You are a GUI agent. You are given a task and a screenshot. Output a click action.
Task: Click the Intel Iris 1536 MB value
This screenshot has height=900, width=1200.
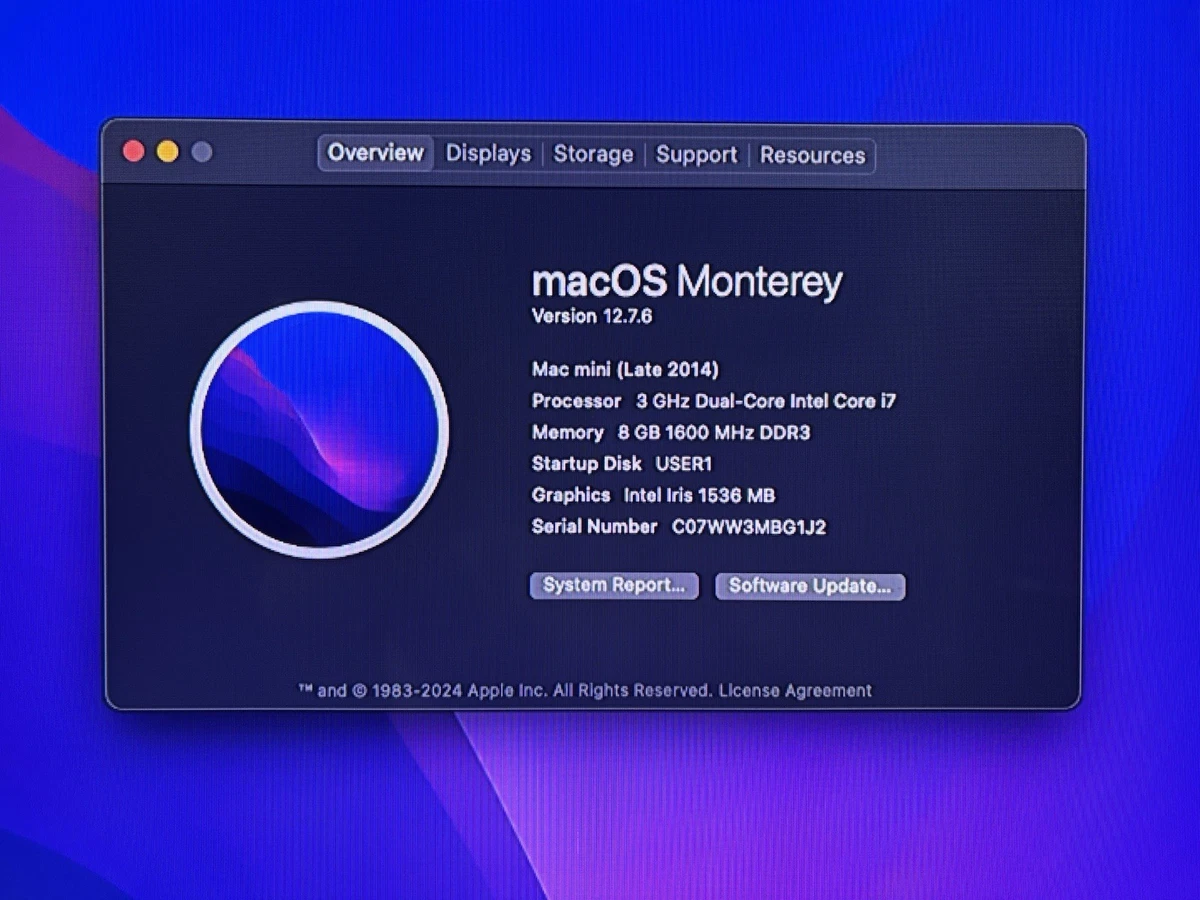699,495
